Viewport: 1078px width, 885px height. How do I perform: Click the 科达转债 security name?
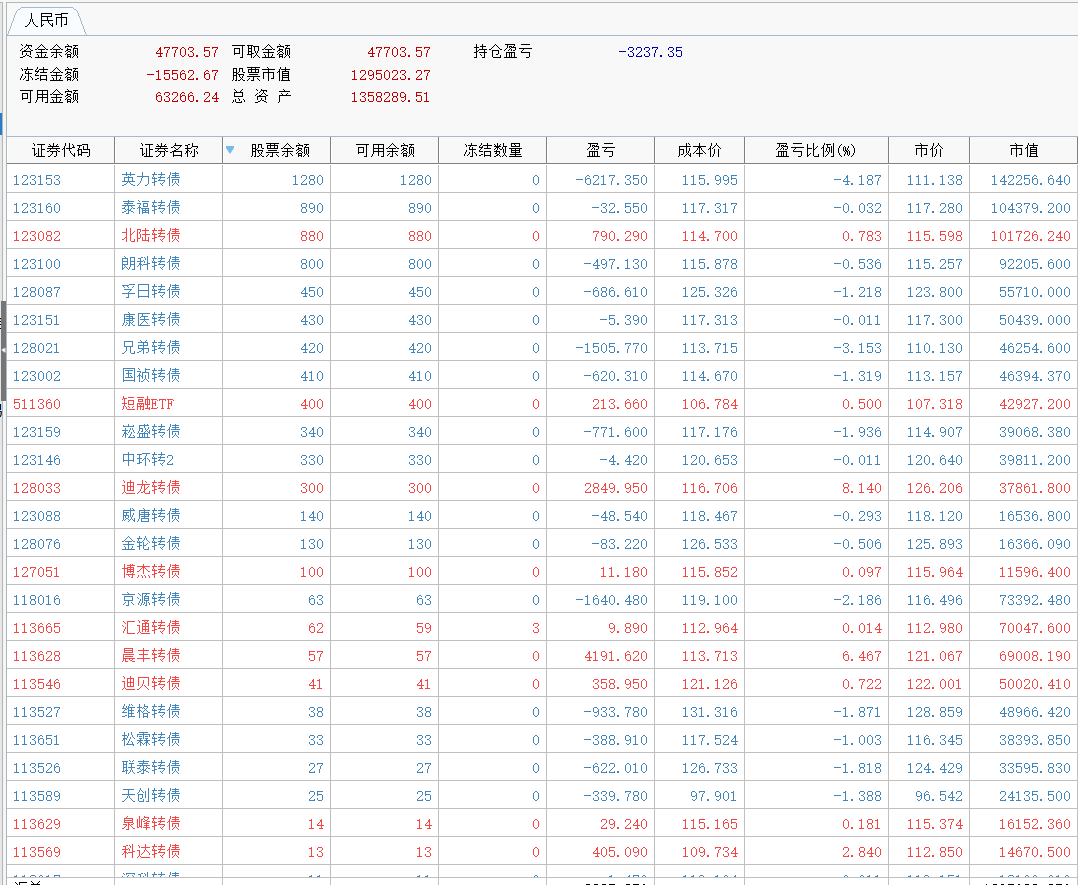(x=150, y=852)
